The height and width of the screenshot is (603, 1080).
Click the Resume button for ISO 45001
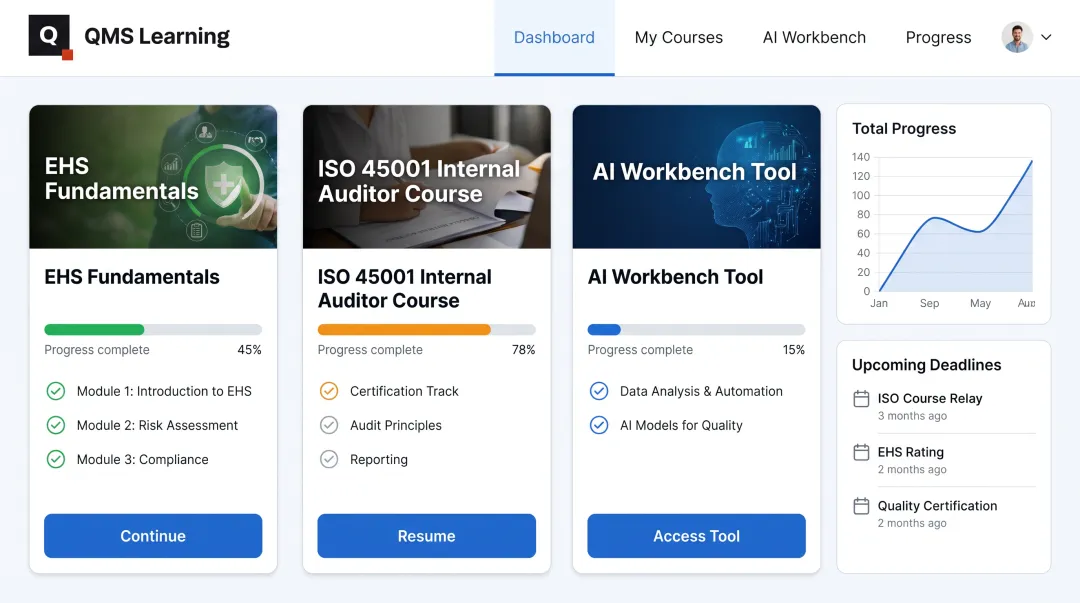pyautogui.click(x=426, y=535)
